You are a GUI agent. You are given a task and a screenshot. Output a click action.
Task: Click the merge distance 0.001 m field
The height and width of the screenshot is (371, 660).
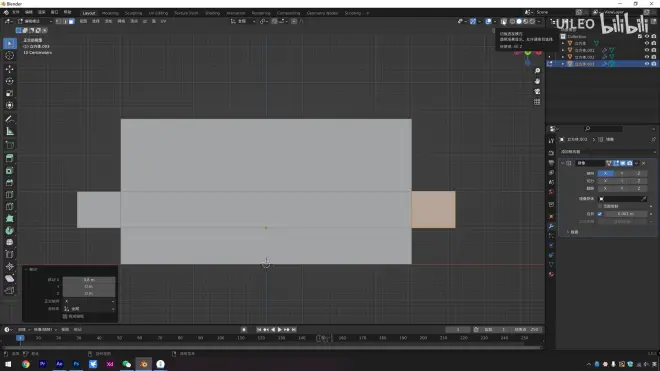point(625,214)
